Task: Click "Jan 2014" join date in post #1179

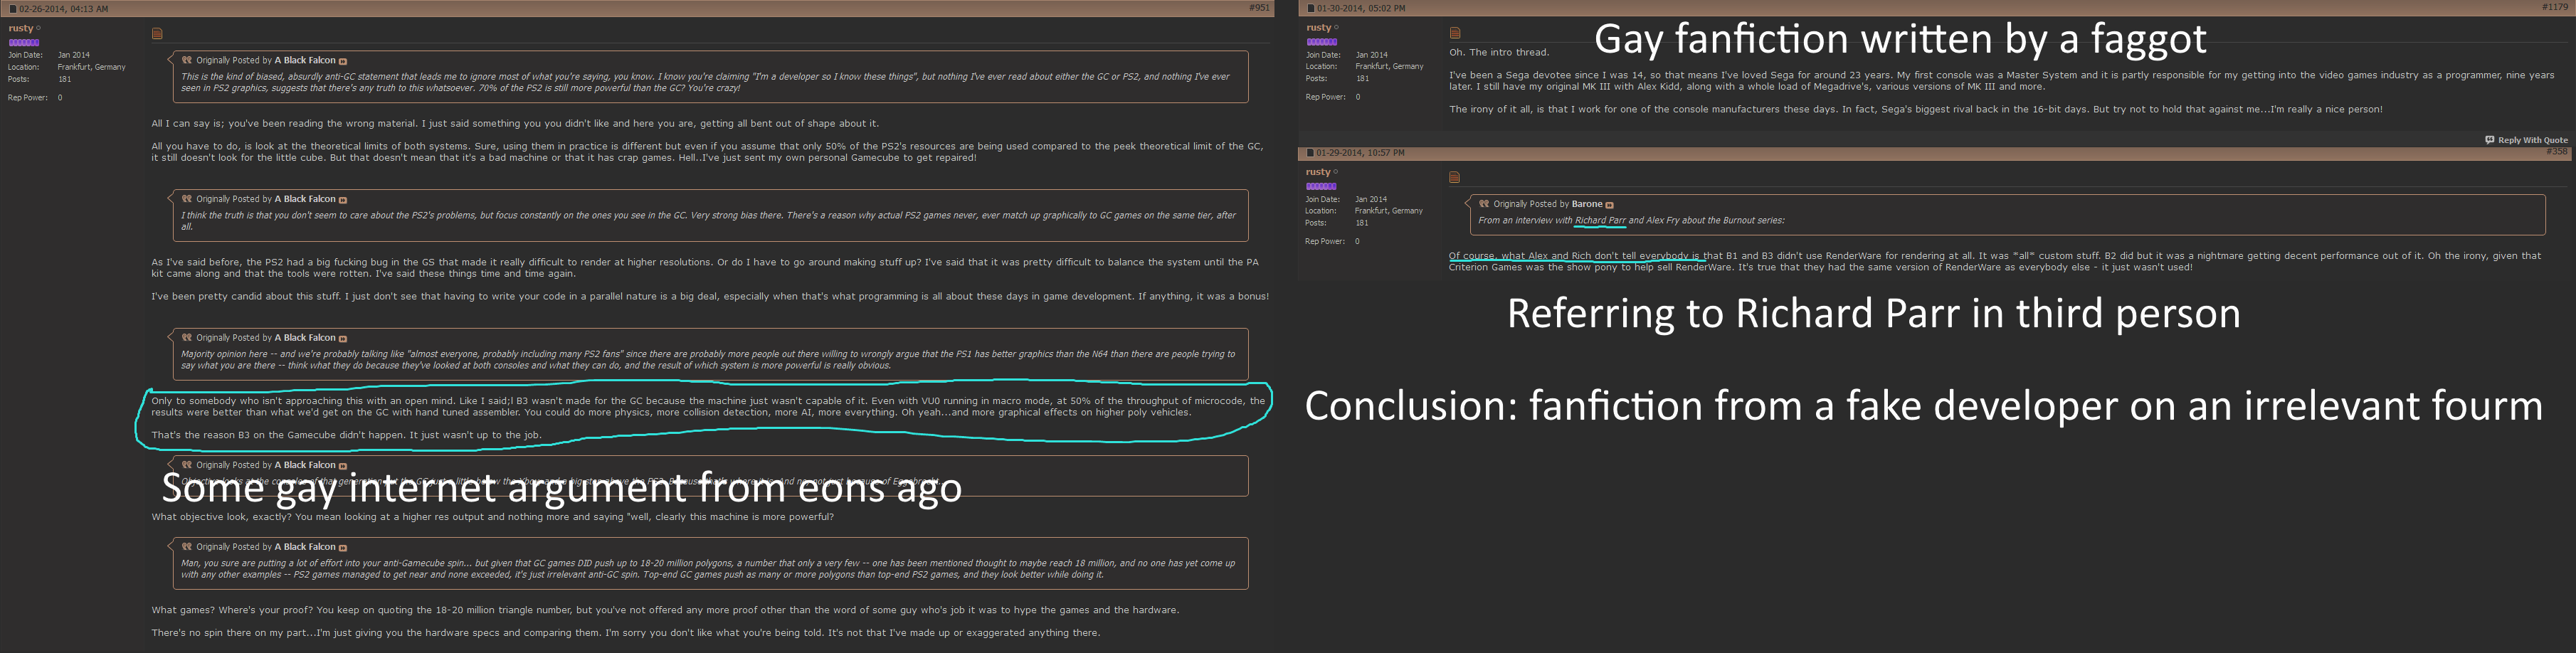Action: [x=1372, y=55]
